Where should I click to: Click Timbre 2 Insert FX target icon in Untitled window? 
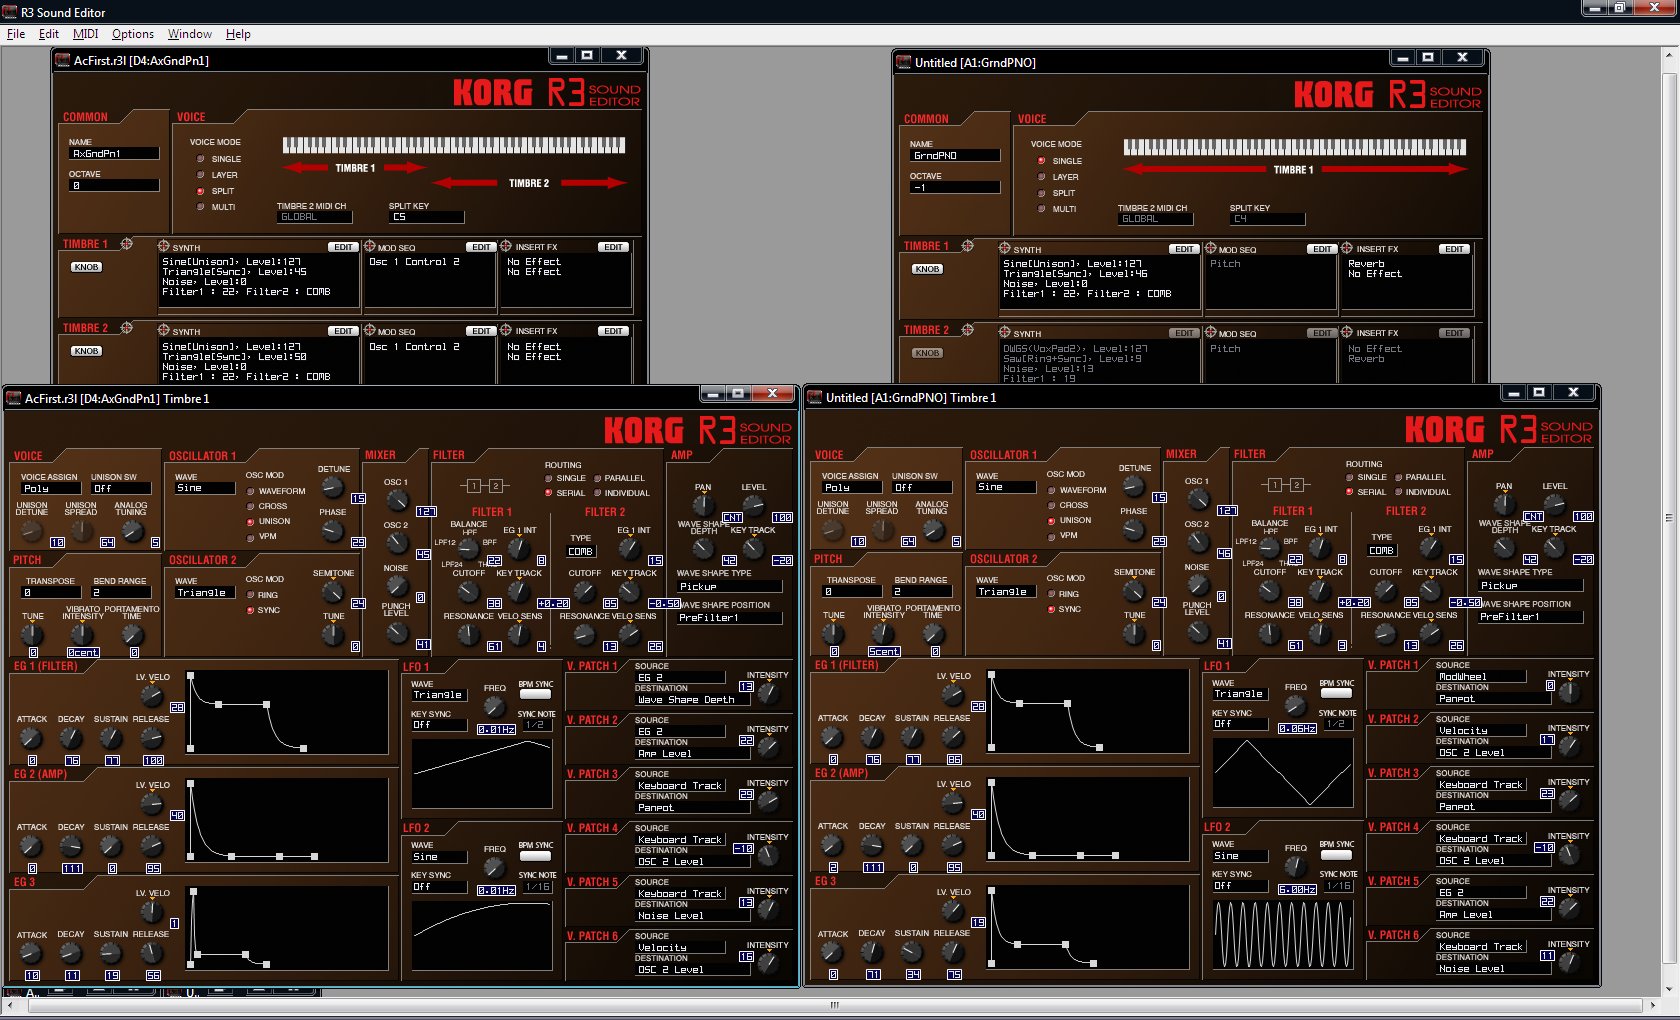(1347, 332)
